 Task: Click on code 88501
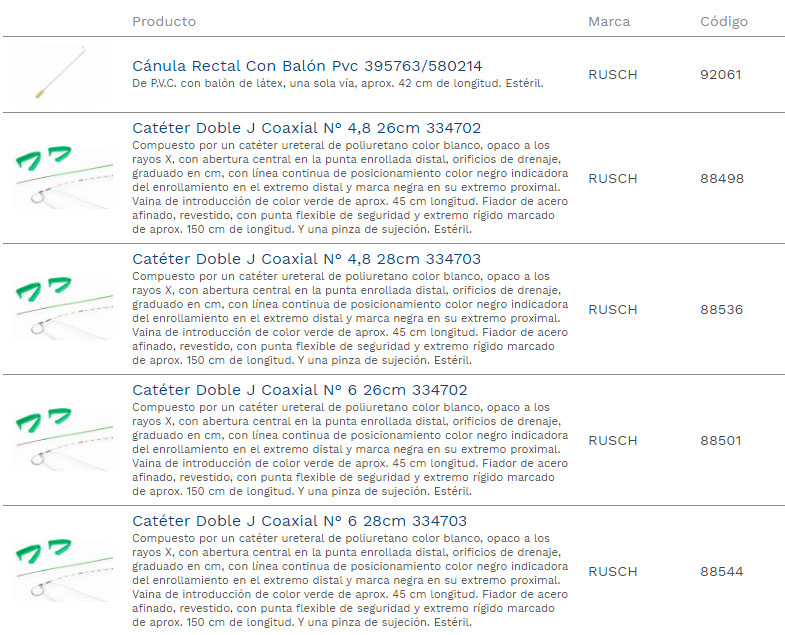720,441
